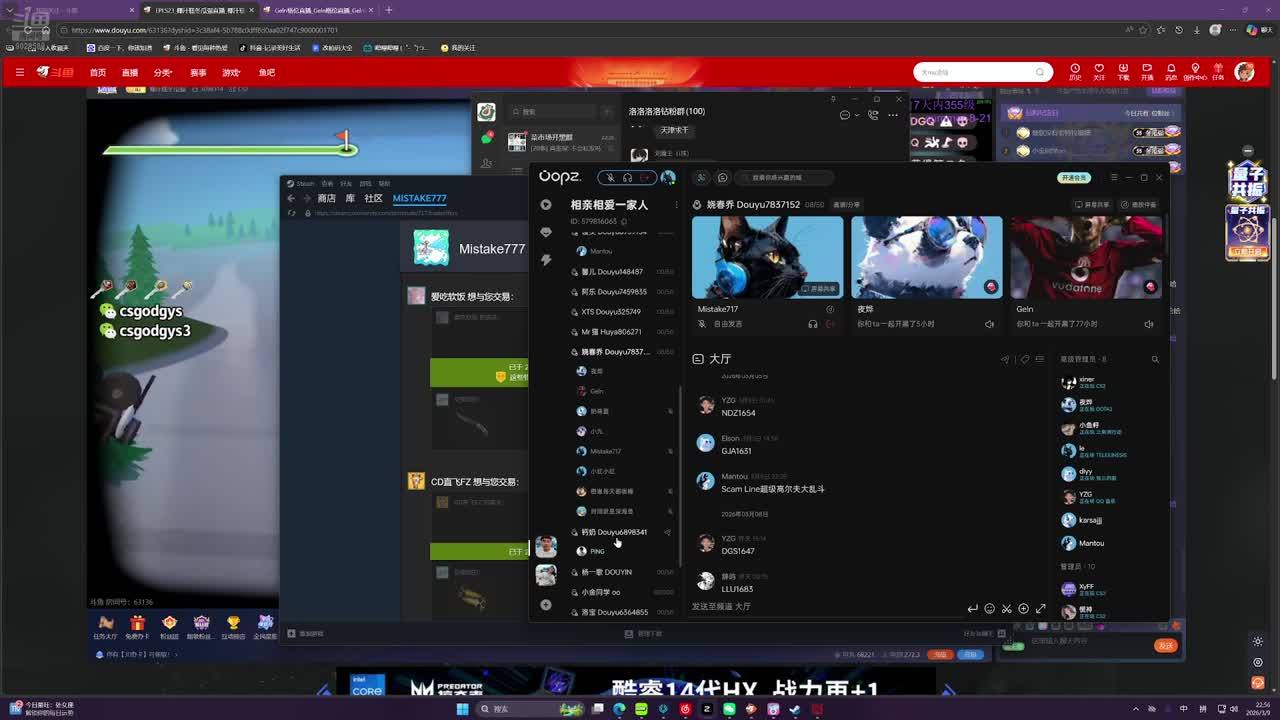
Task: Open the lightning icon in Oopz sidebar
Action: 545,259
